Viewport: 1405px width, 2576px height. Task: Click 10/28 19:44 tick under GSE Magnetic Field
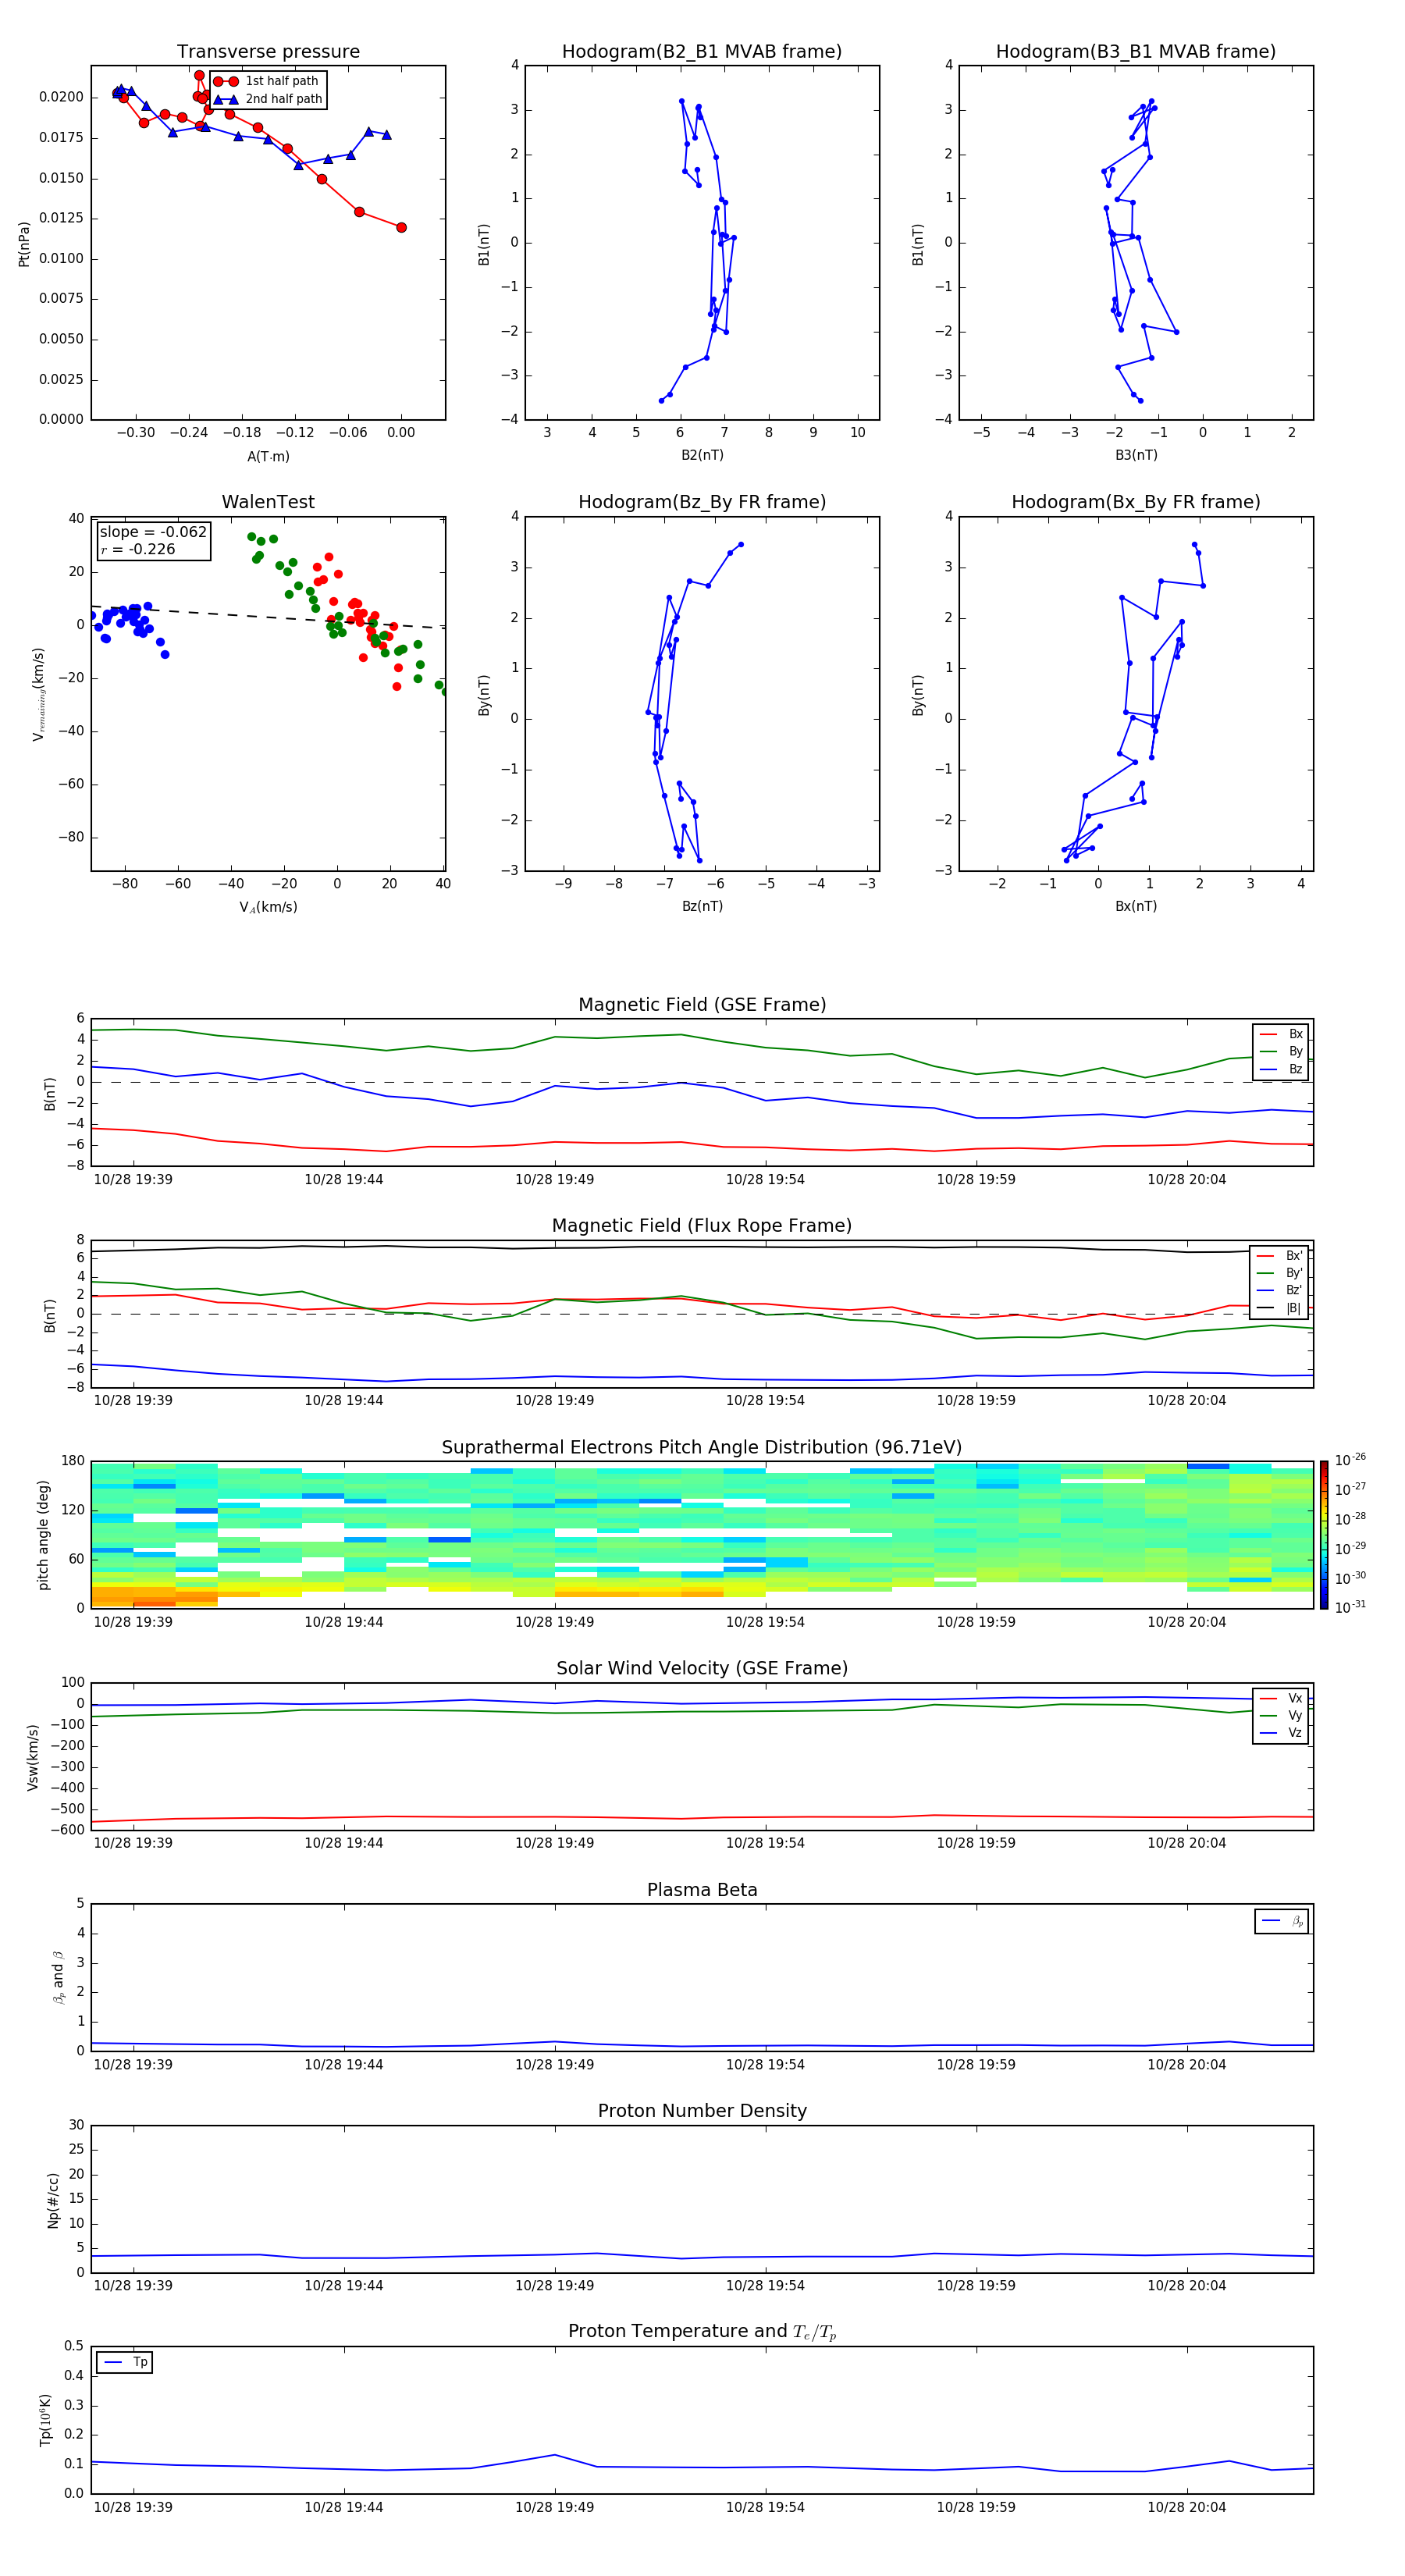click(x=343, y=1179)
